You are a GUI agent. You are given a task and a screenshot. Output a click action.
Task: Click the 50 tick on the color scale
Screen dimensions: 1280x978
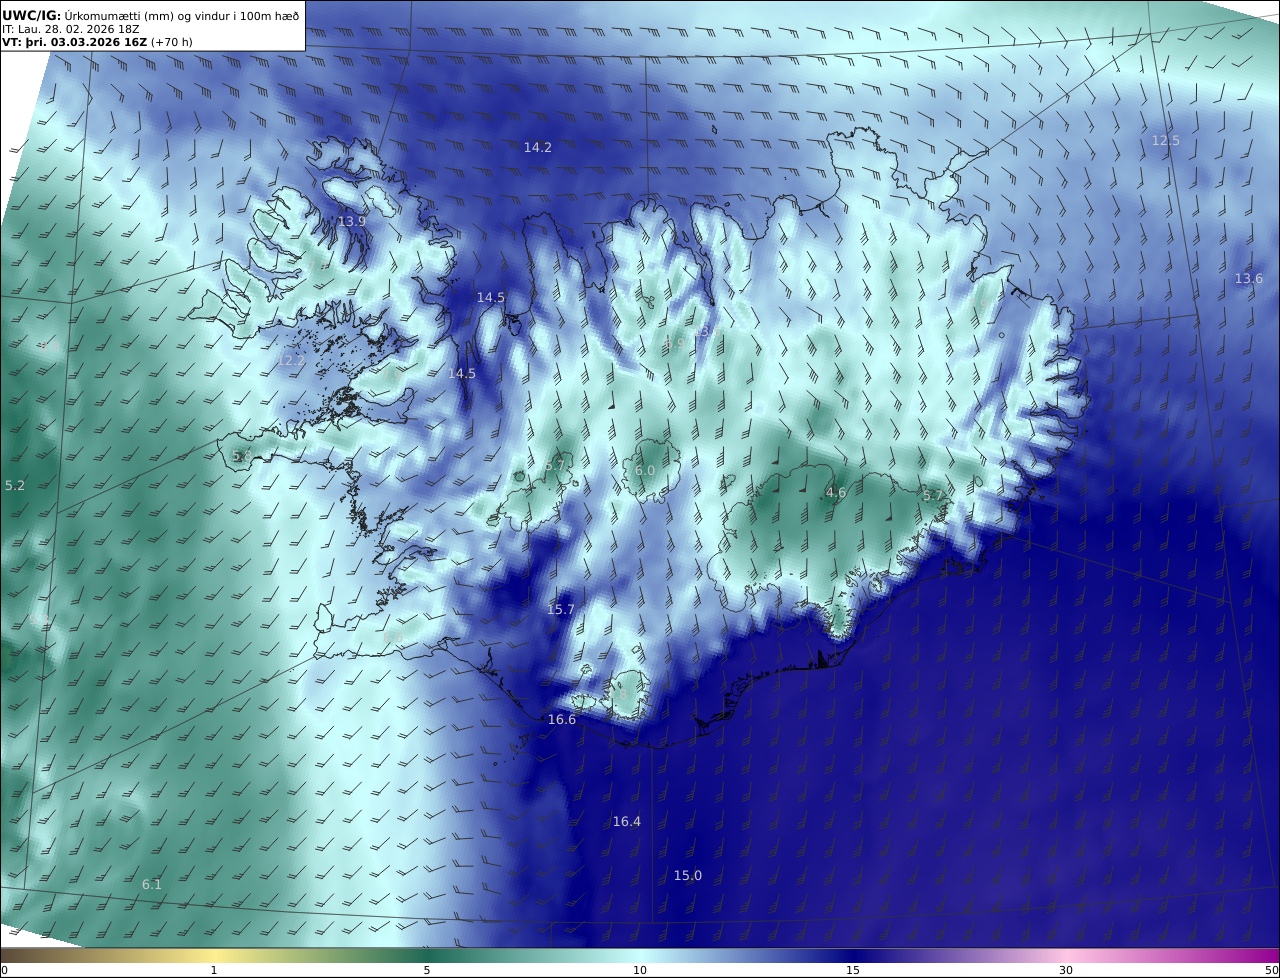click(1271, 970)
